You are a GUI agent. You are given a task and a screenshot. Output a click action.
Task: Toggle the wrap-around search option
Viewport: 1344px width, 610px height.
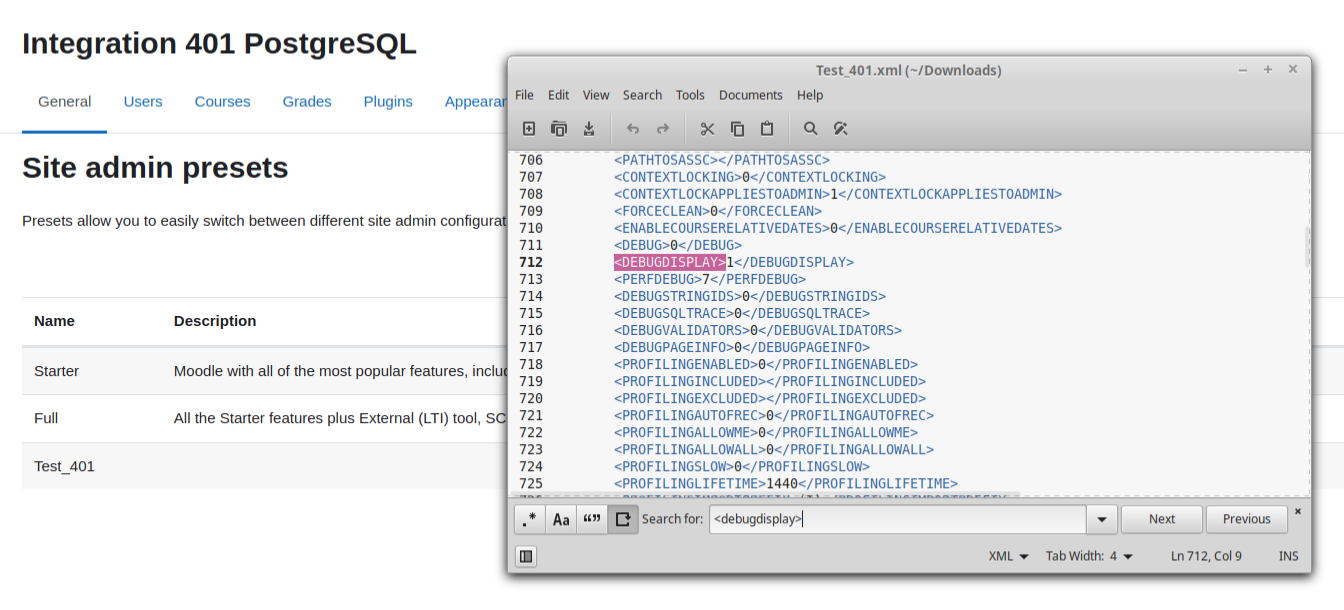point(623,519)
